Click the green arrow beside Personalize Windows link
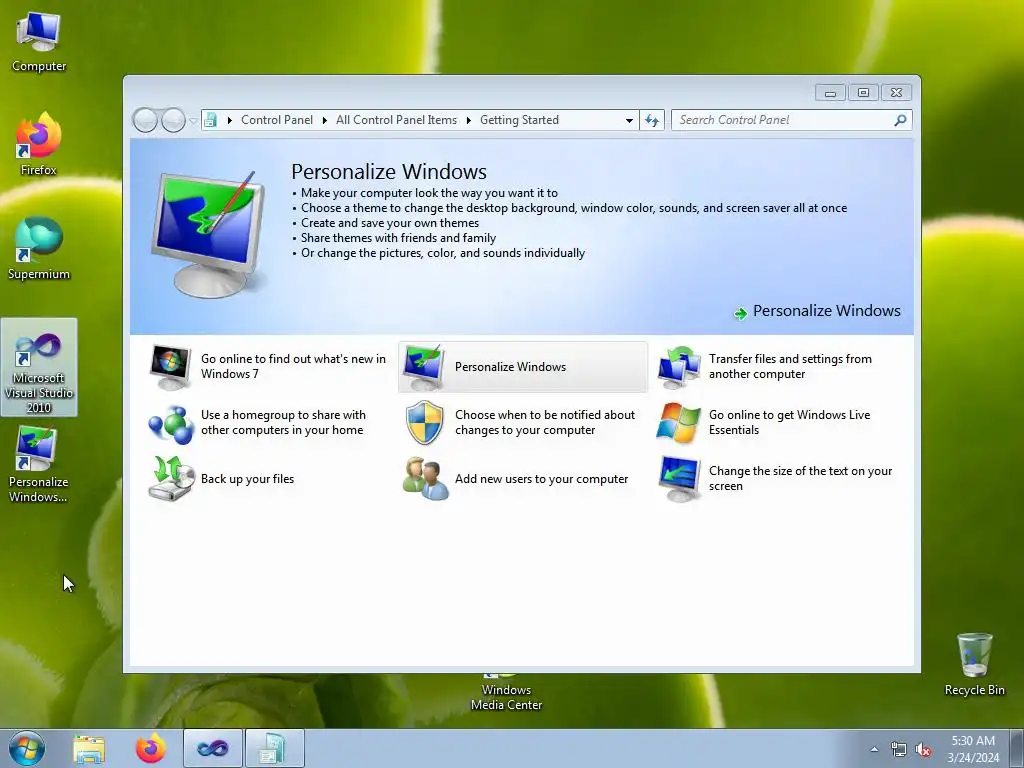1024x768 pixels. pos(740,313)
